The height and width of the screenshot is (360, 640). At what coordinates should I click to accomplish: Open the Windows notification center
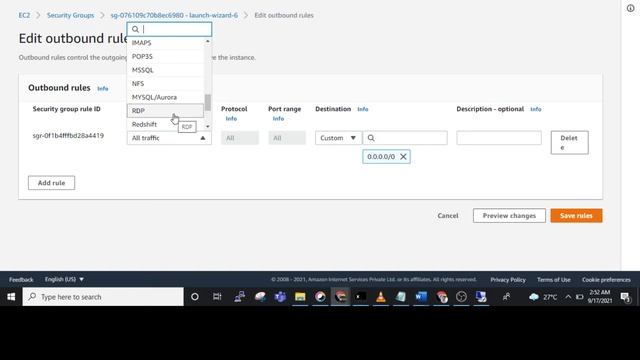[x=626, y=297]
